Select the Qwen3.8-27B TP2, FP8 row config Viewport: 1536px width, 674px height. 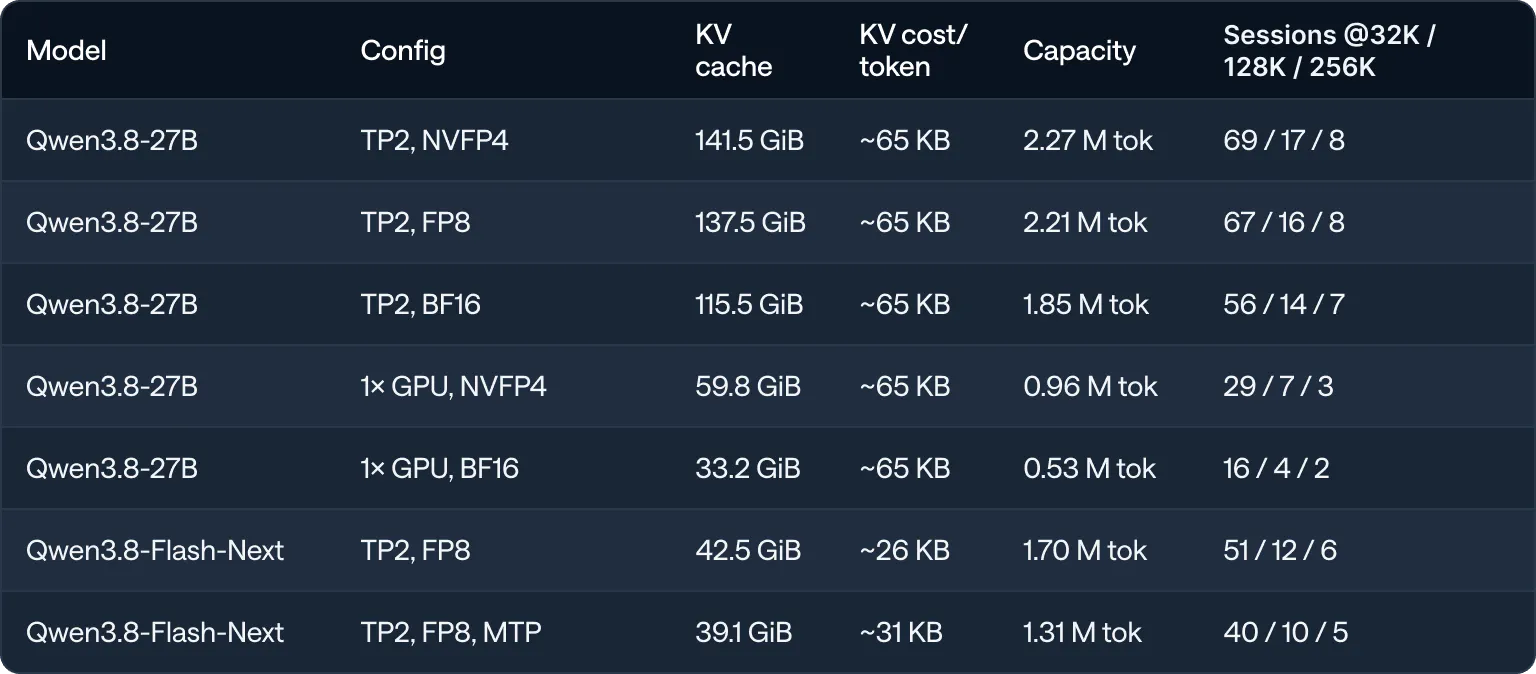(x=415, y=222)
